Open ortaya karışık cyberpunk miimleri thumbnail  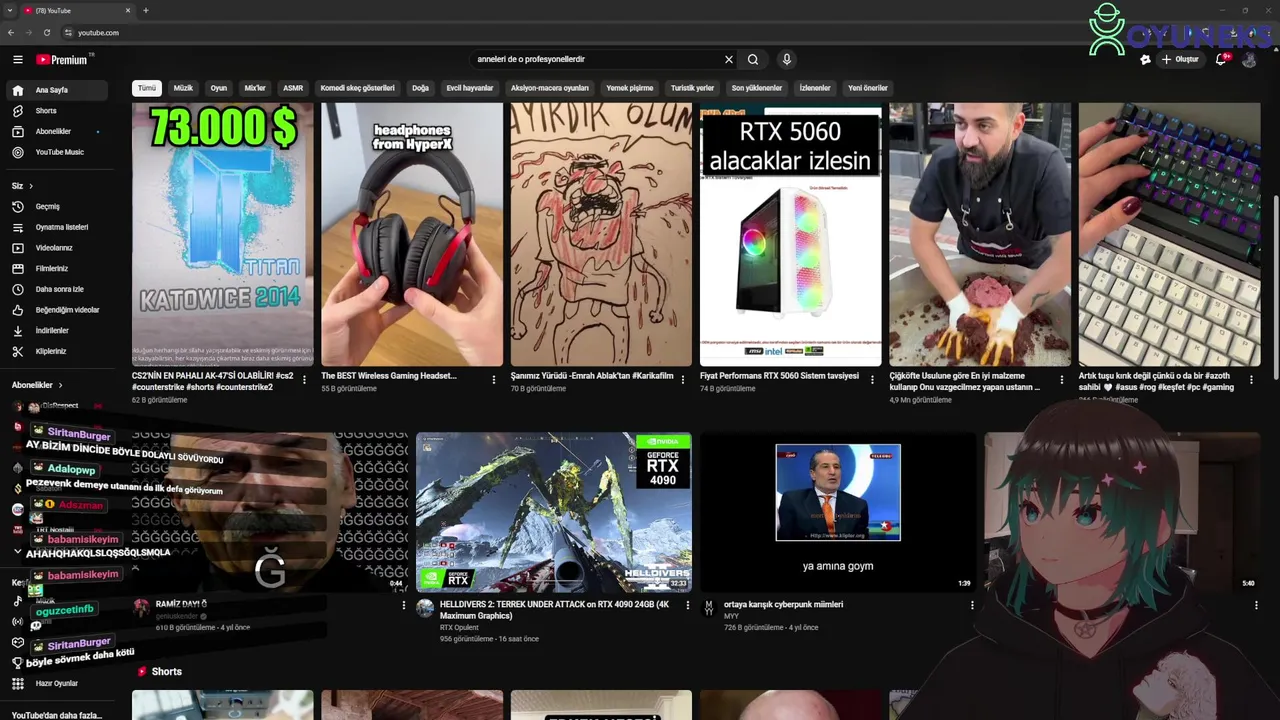838,512
